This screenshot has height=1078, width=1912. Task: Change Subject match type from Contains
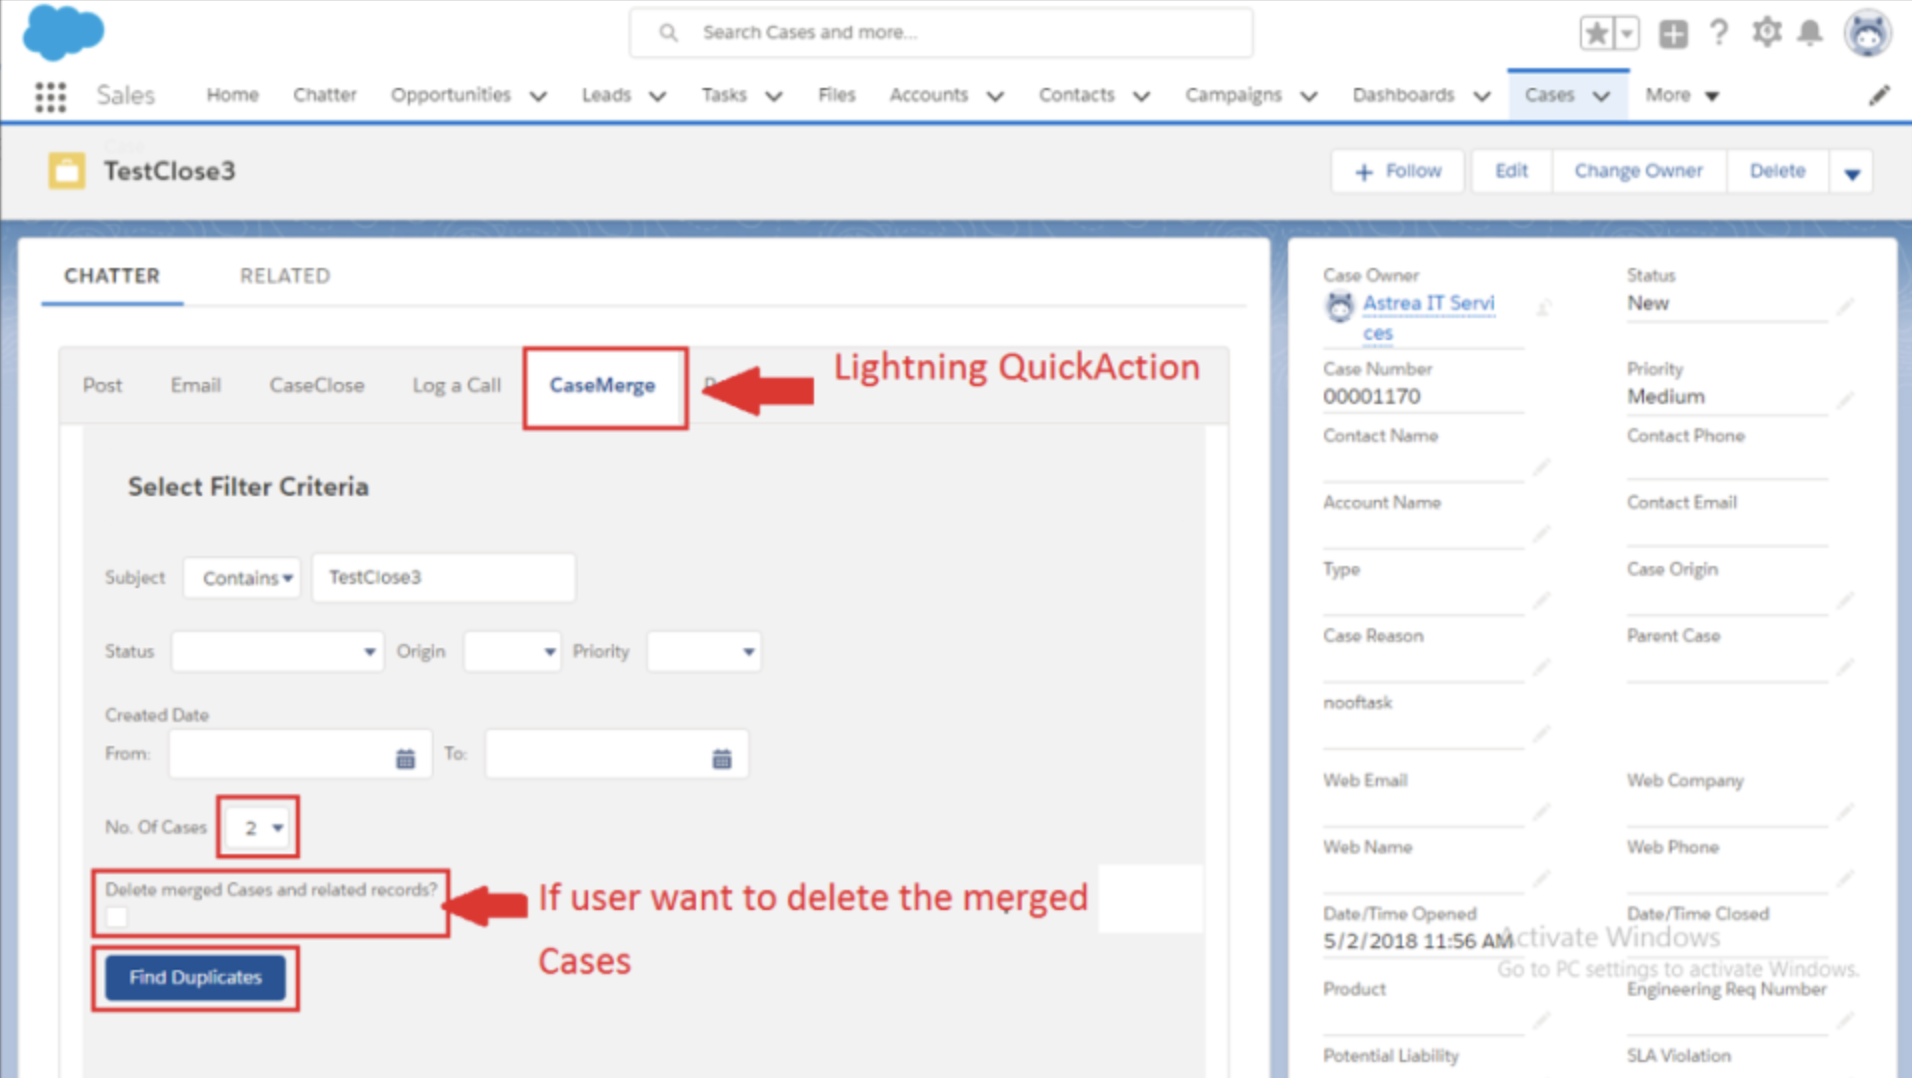[241, 577]
